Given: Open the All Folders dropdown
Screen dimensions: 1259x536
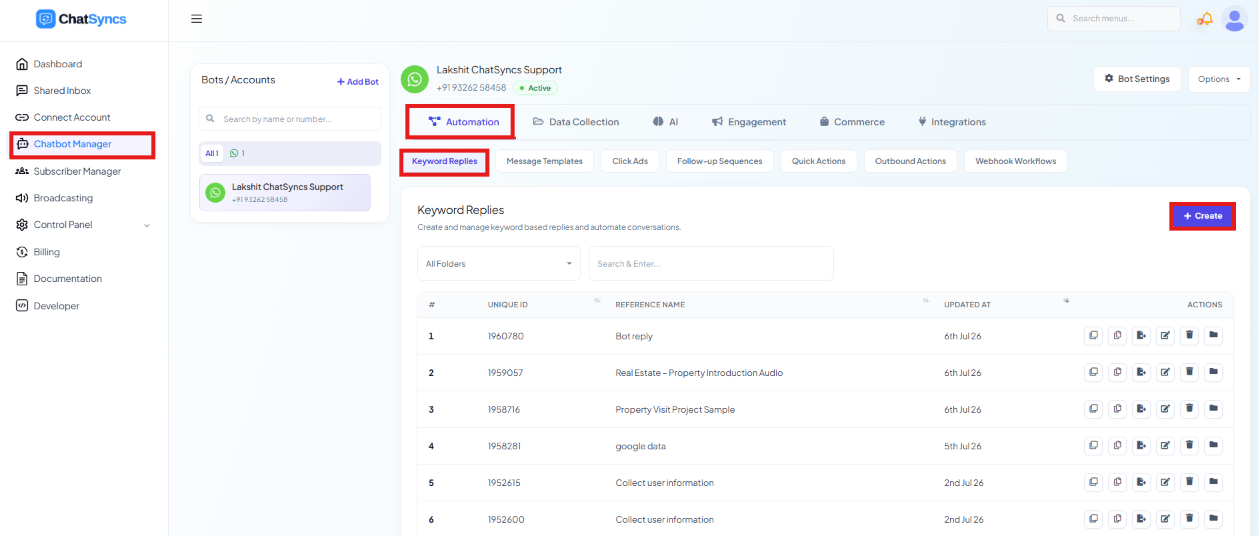Looking at the screenshot, I should 499,264.
